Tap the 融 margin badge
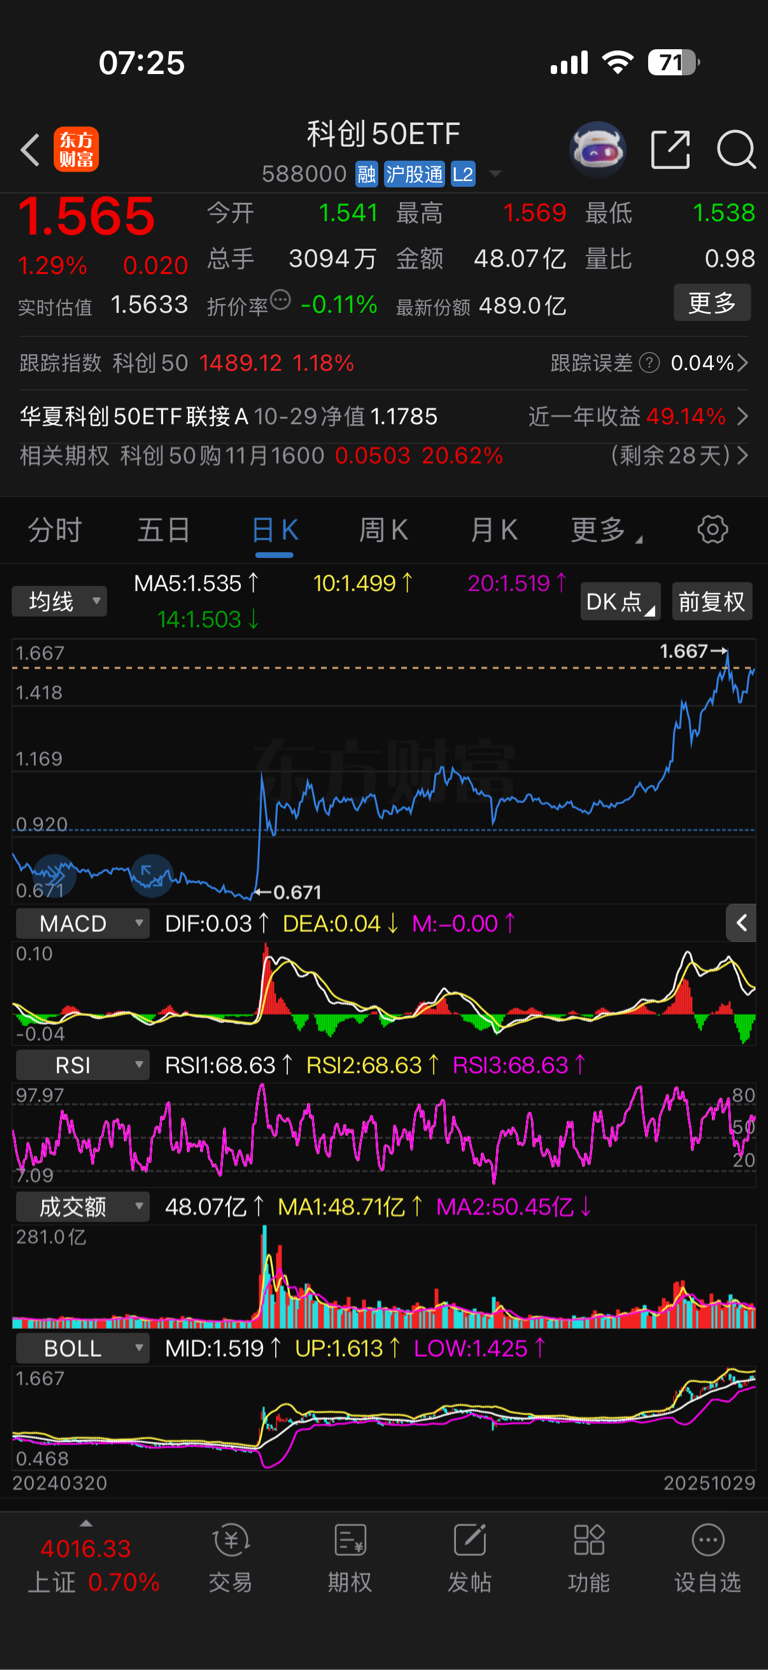Screen dimensions: 768x1670 366,174
